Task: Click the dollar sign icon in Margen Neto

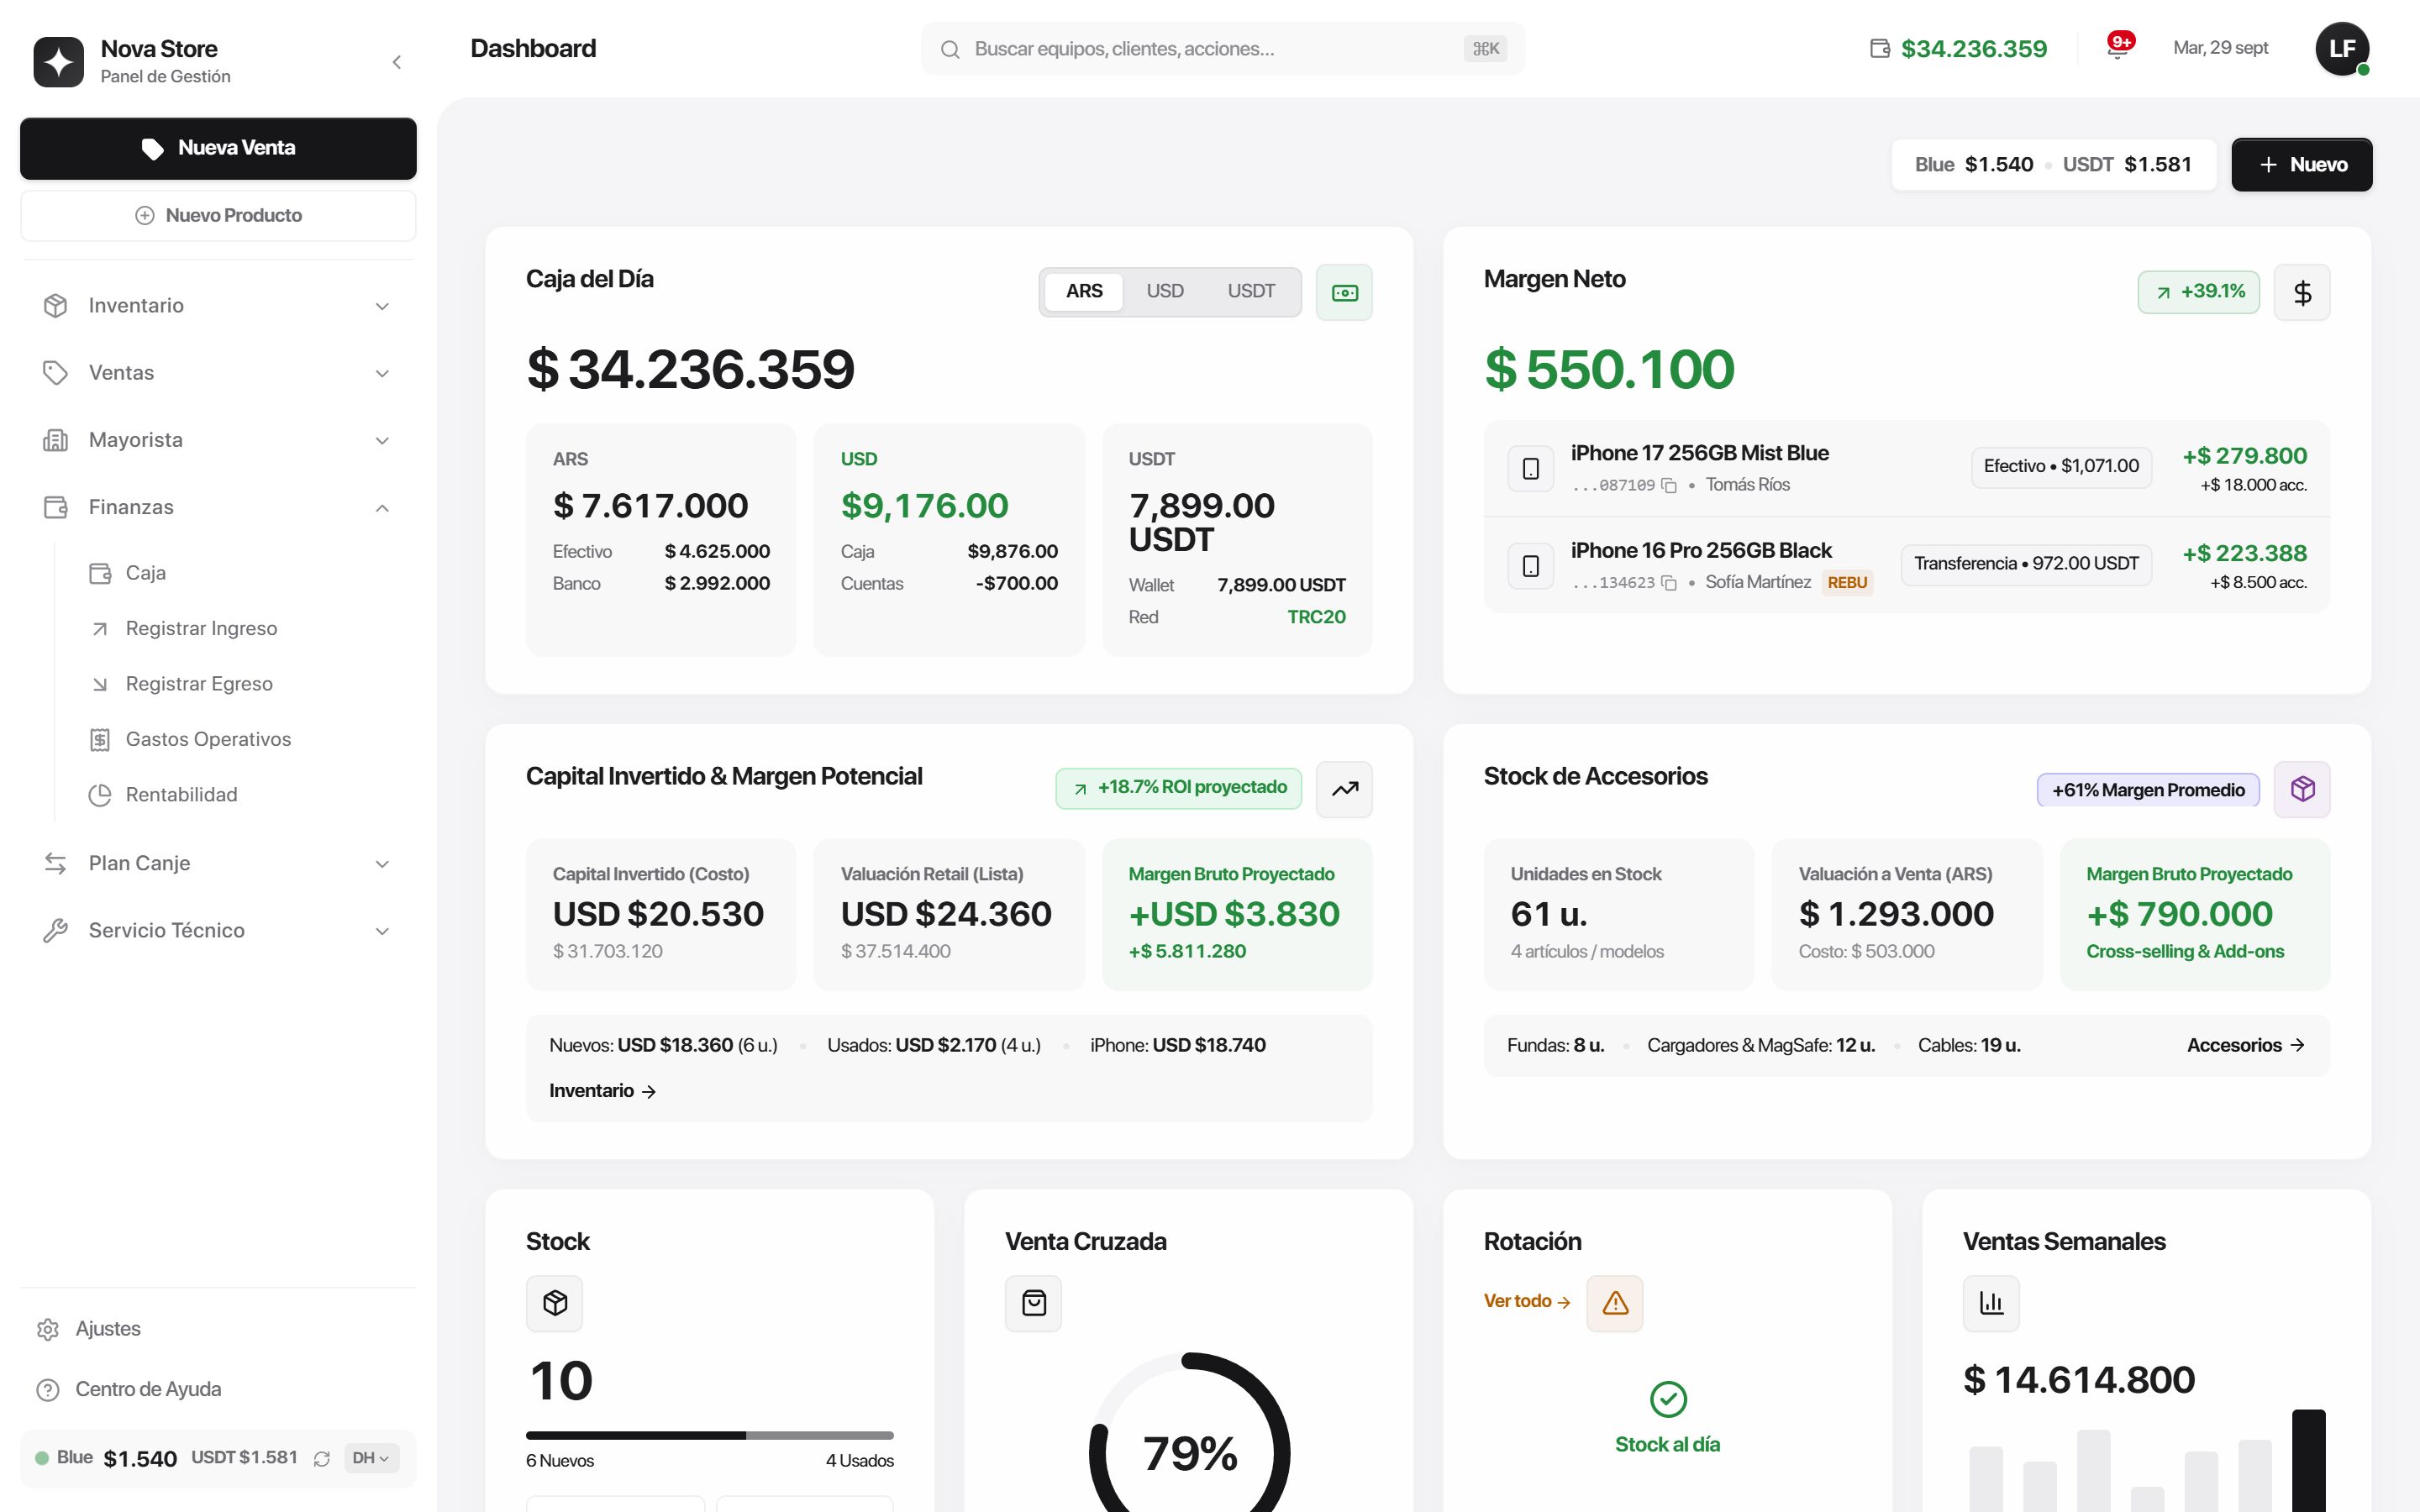Action: tap(2302, 292)
